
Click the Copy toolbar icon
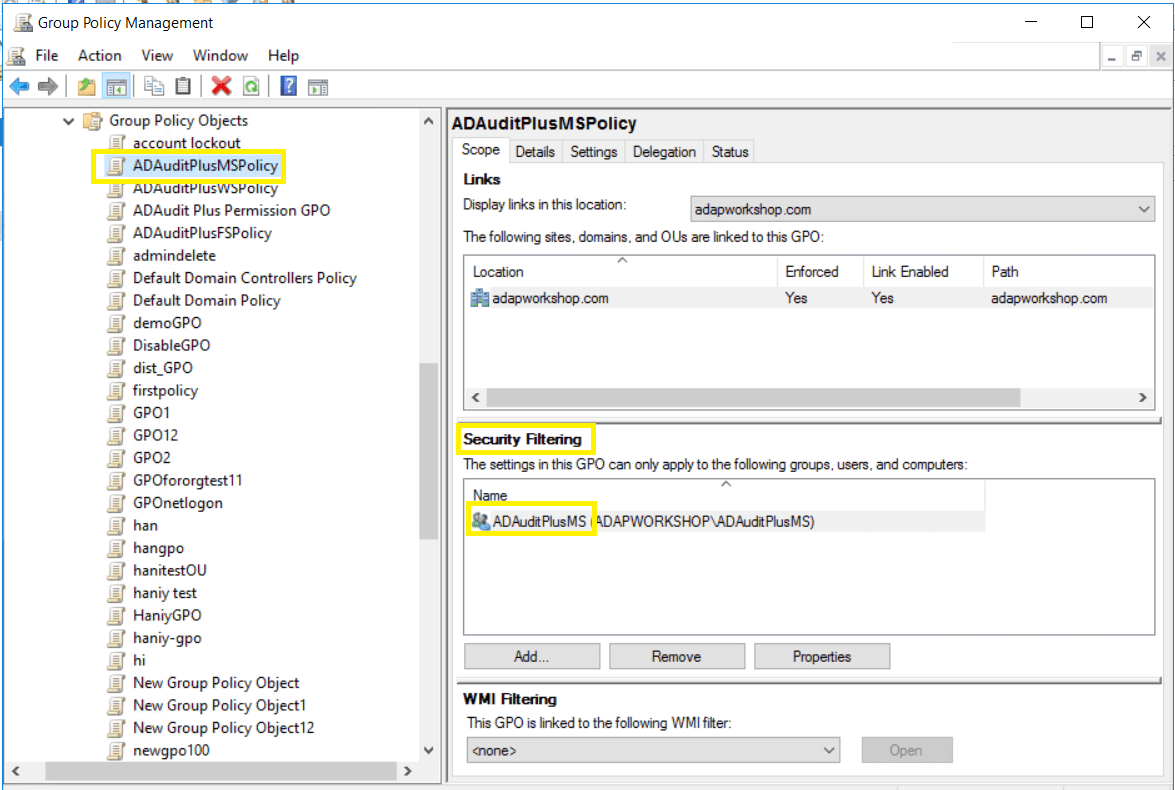[154, 87]
